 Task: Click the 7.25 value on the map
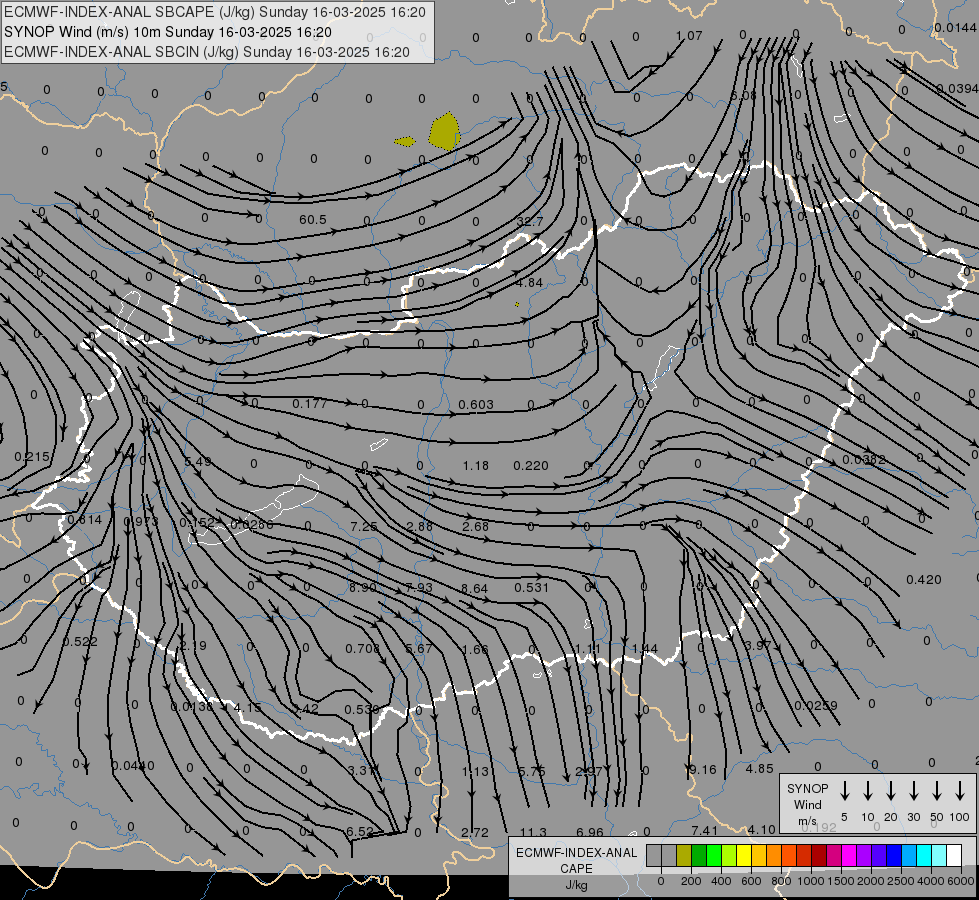pyautogui.click(x=363, y=527)
